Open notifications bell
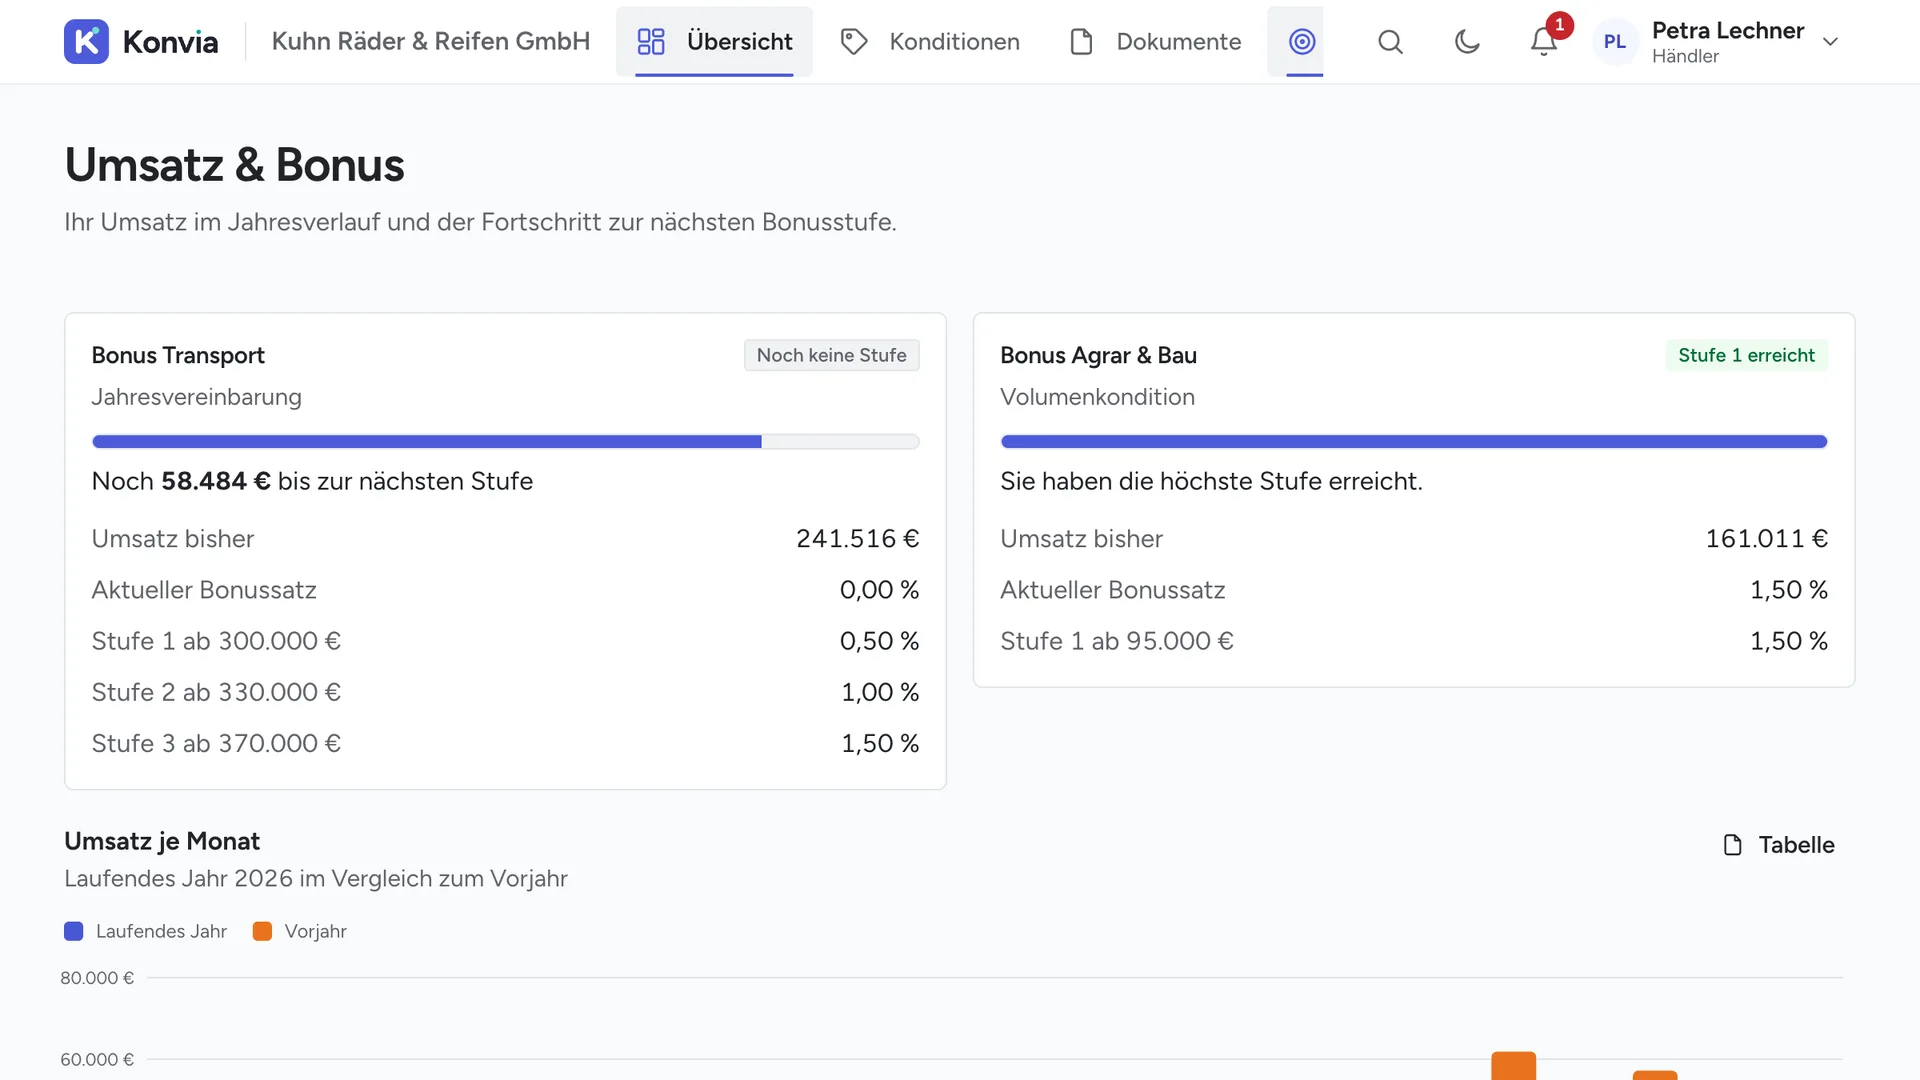Screen dimensions: 1920x1080 1544,41
